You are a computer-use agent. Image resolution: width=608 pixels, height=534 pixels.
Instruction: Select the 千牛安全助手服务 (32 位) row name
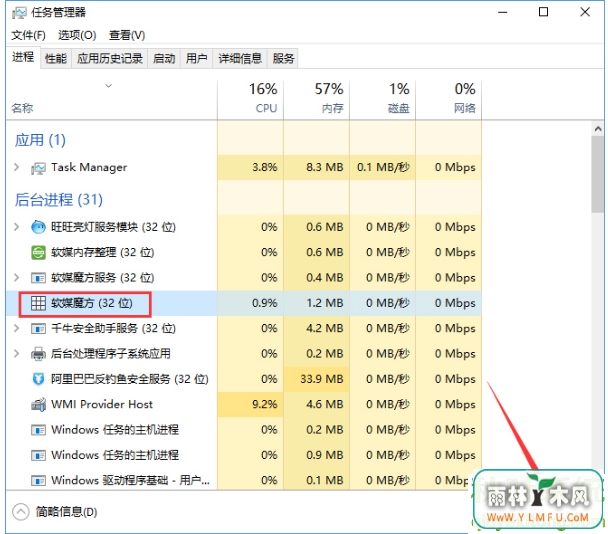pyautogui.click(x=113, y=328)
